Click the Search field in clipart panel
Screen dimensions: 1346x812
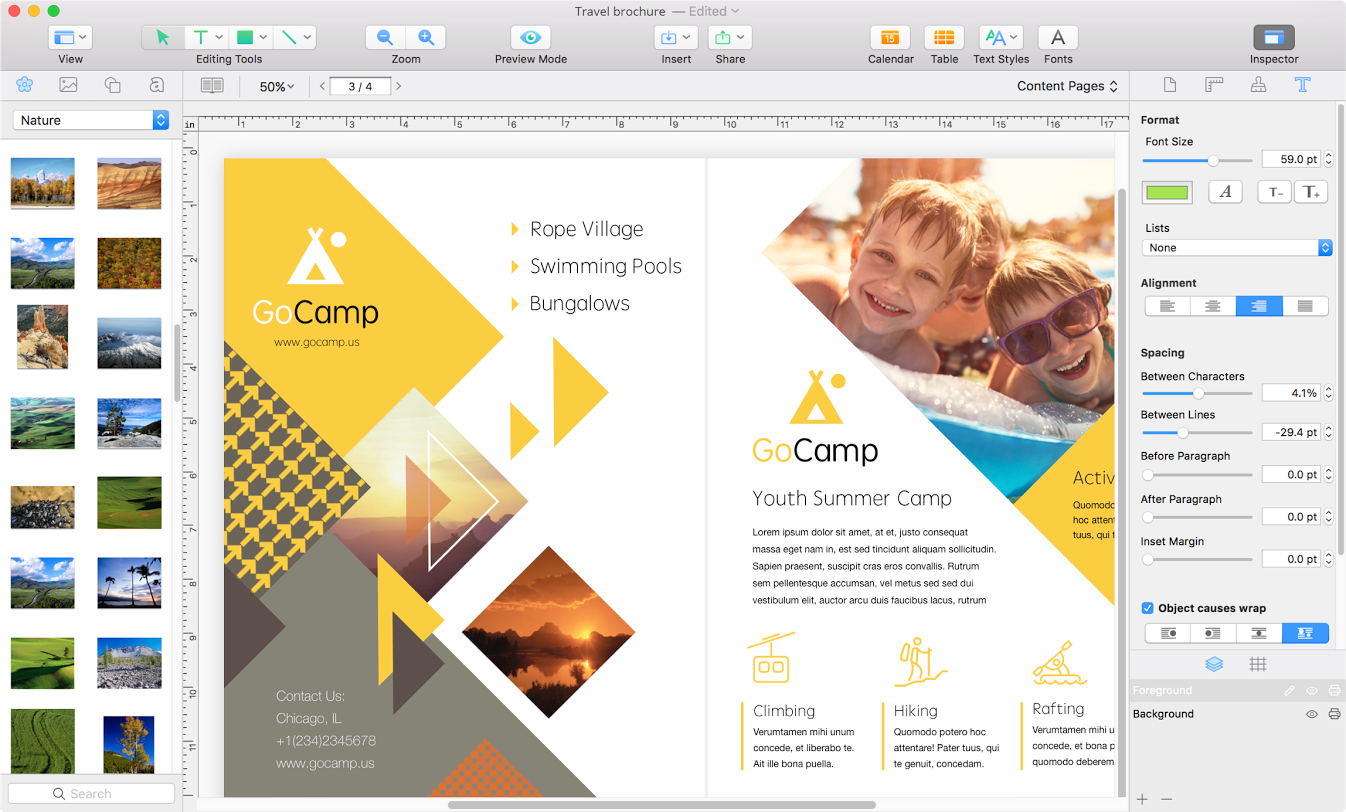(91, 794)
